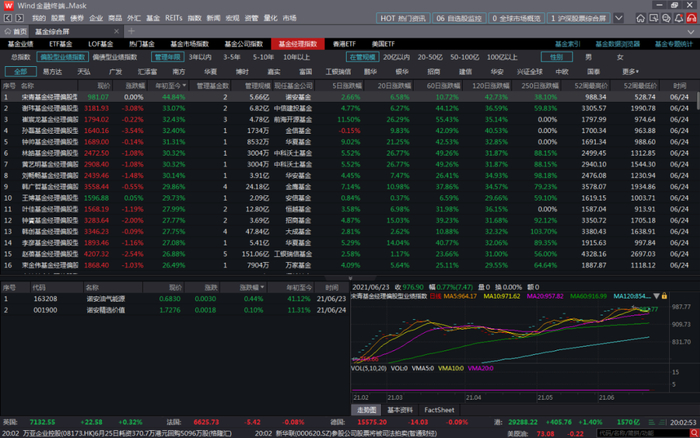Expand the 更多 fund company dropdown
700x438 pixels.
629,71
